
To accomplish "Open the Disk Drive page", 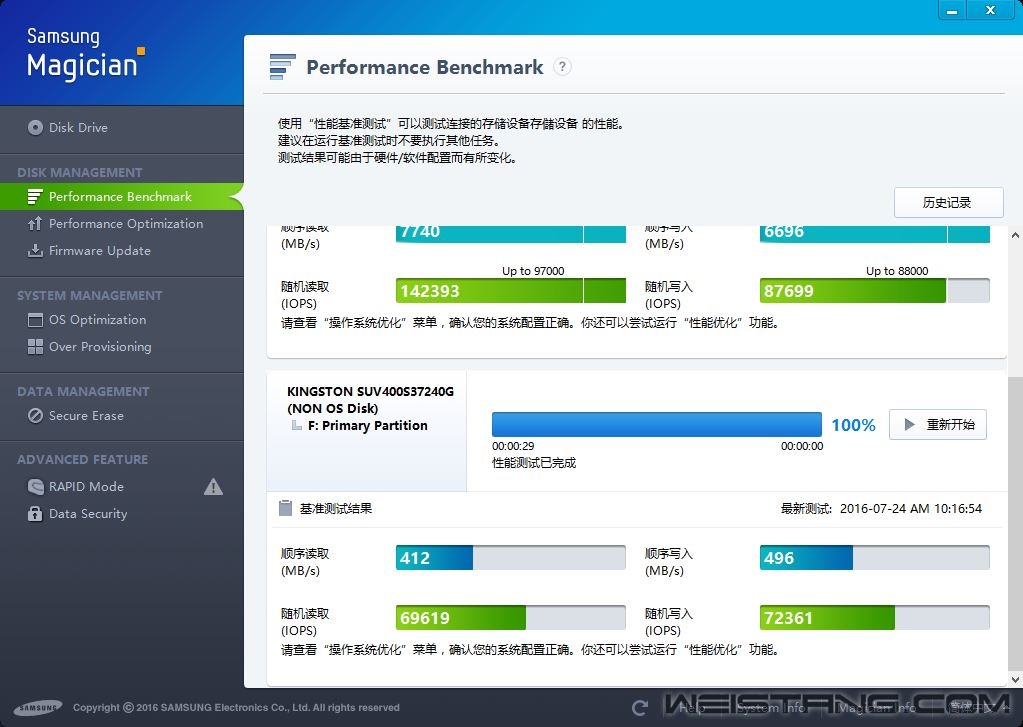I will 121,127.
